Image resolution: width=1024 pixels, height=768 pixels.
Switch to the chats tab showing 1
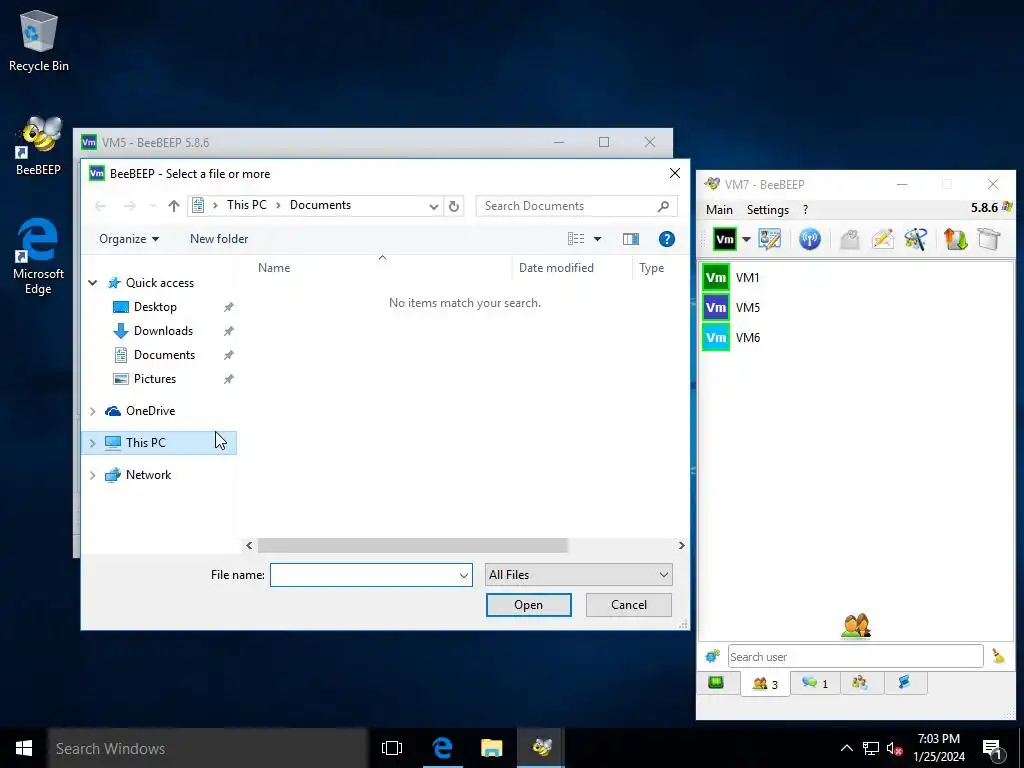tap(815, 683)
